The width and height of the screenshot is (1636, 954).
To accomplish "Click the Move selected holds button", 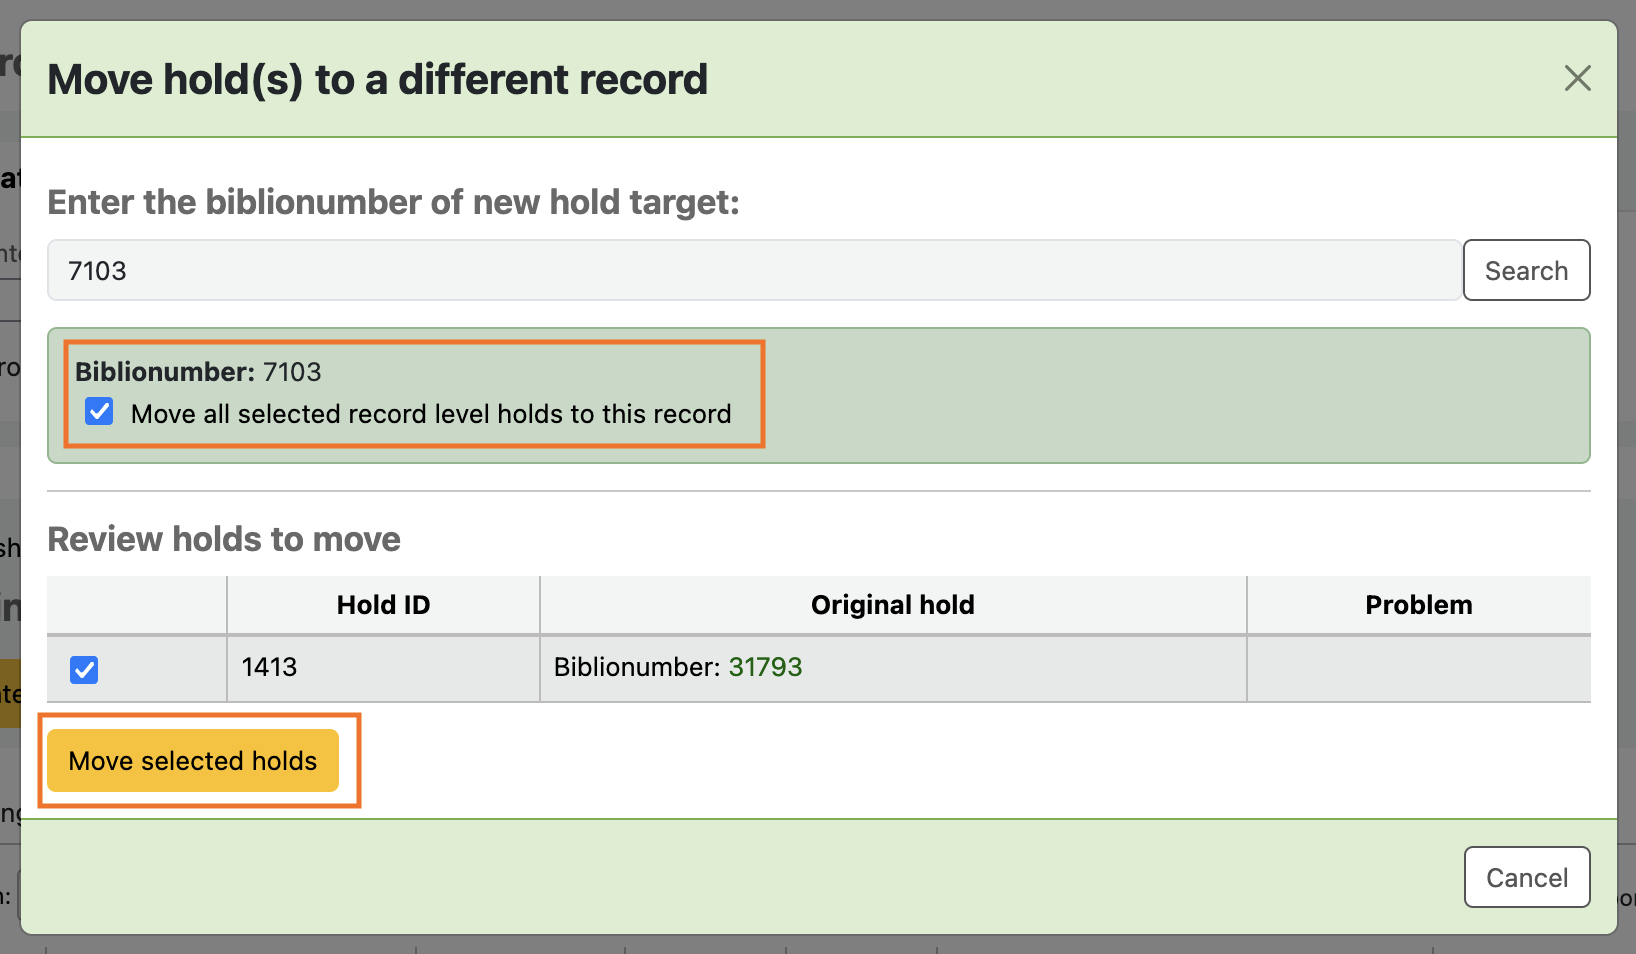I will 193,761.
